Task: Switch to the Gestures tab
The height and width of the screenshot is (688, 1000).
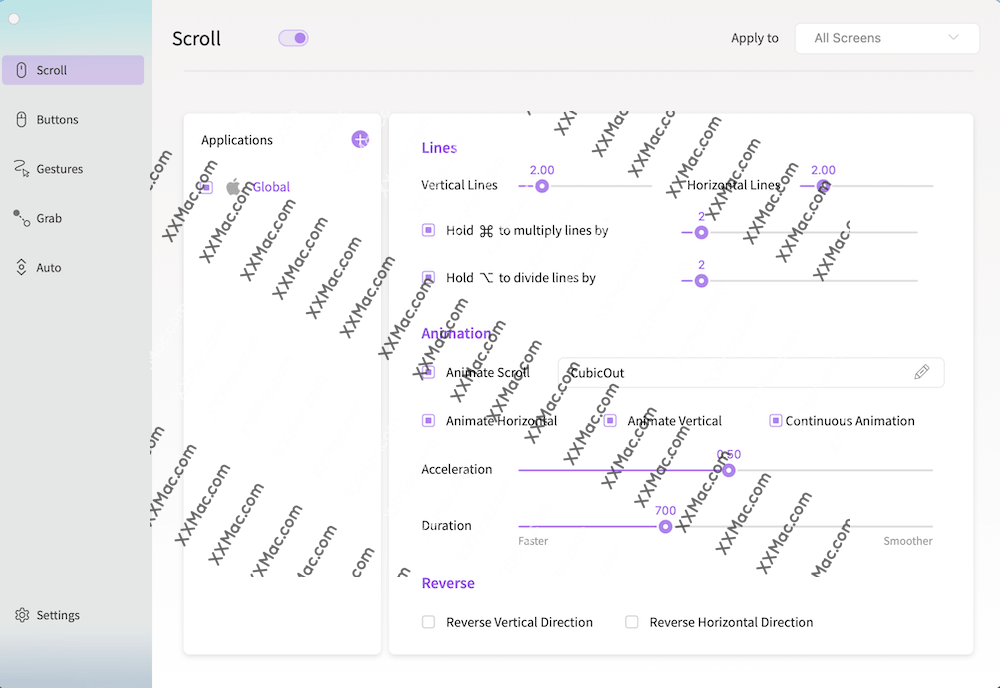Action: pyautogui.click(x=59, y=169)
